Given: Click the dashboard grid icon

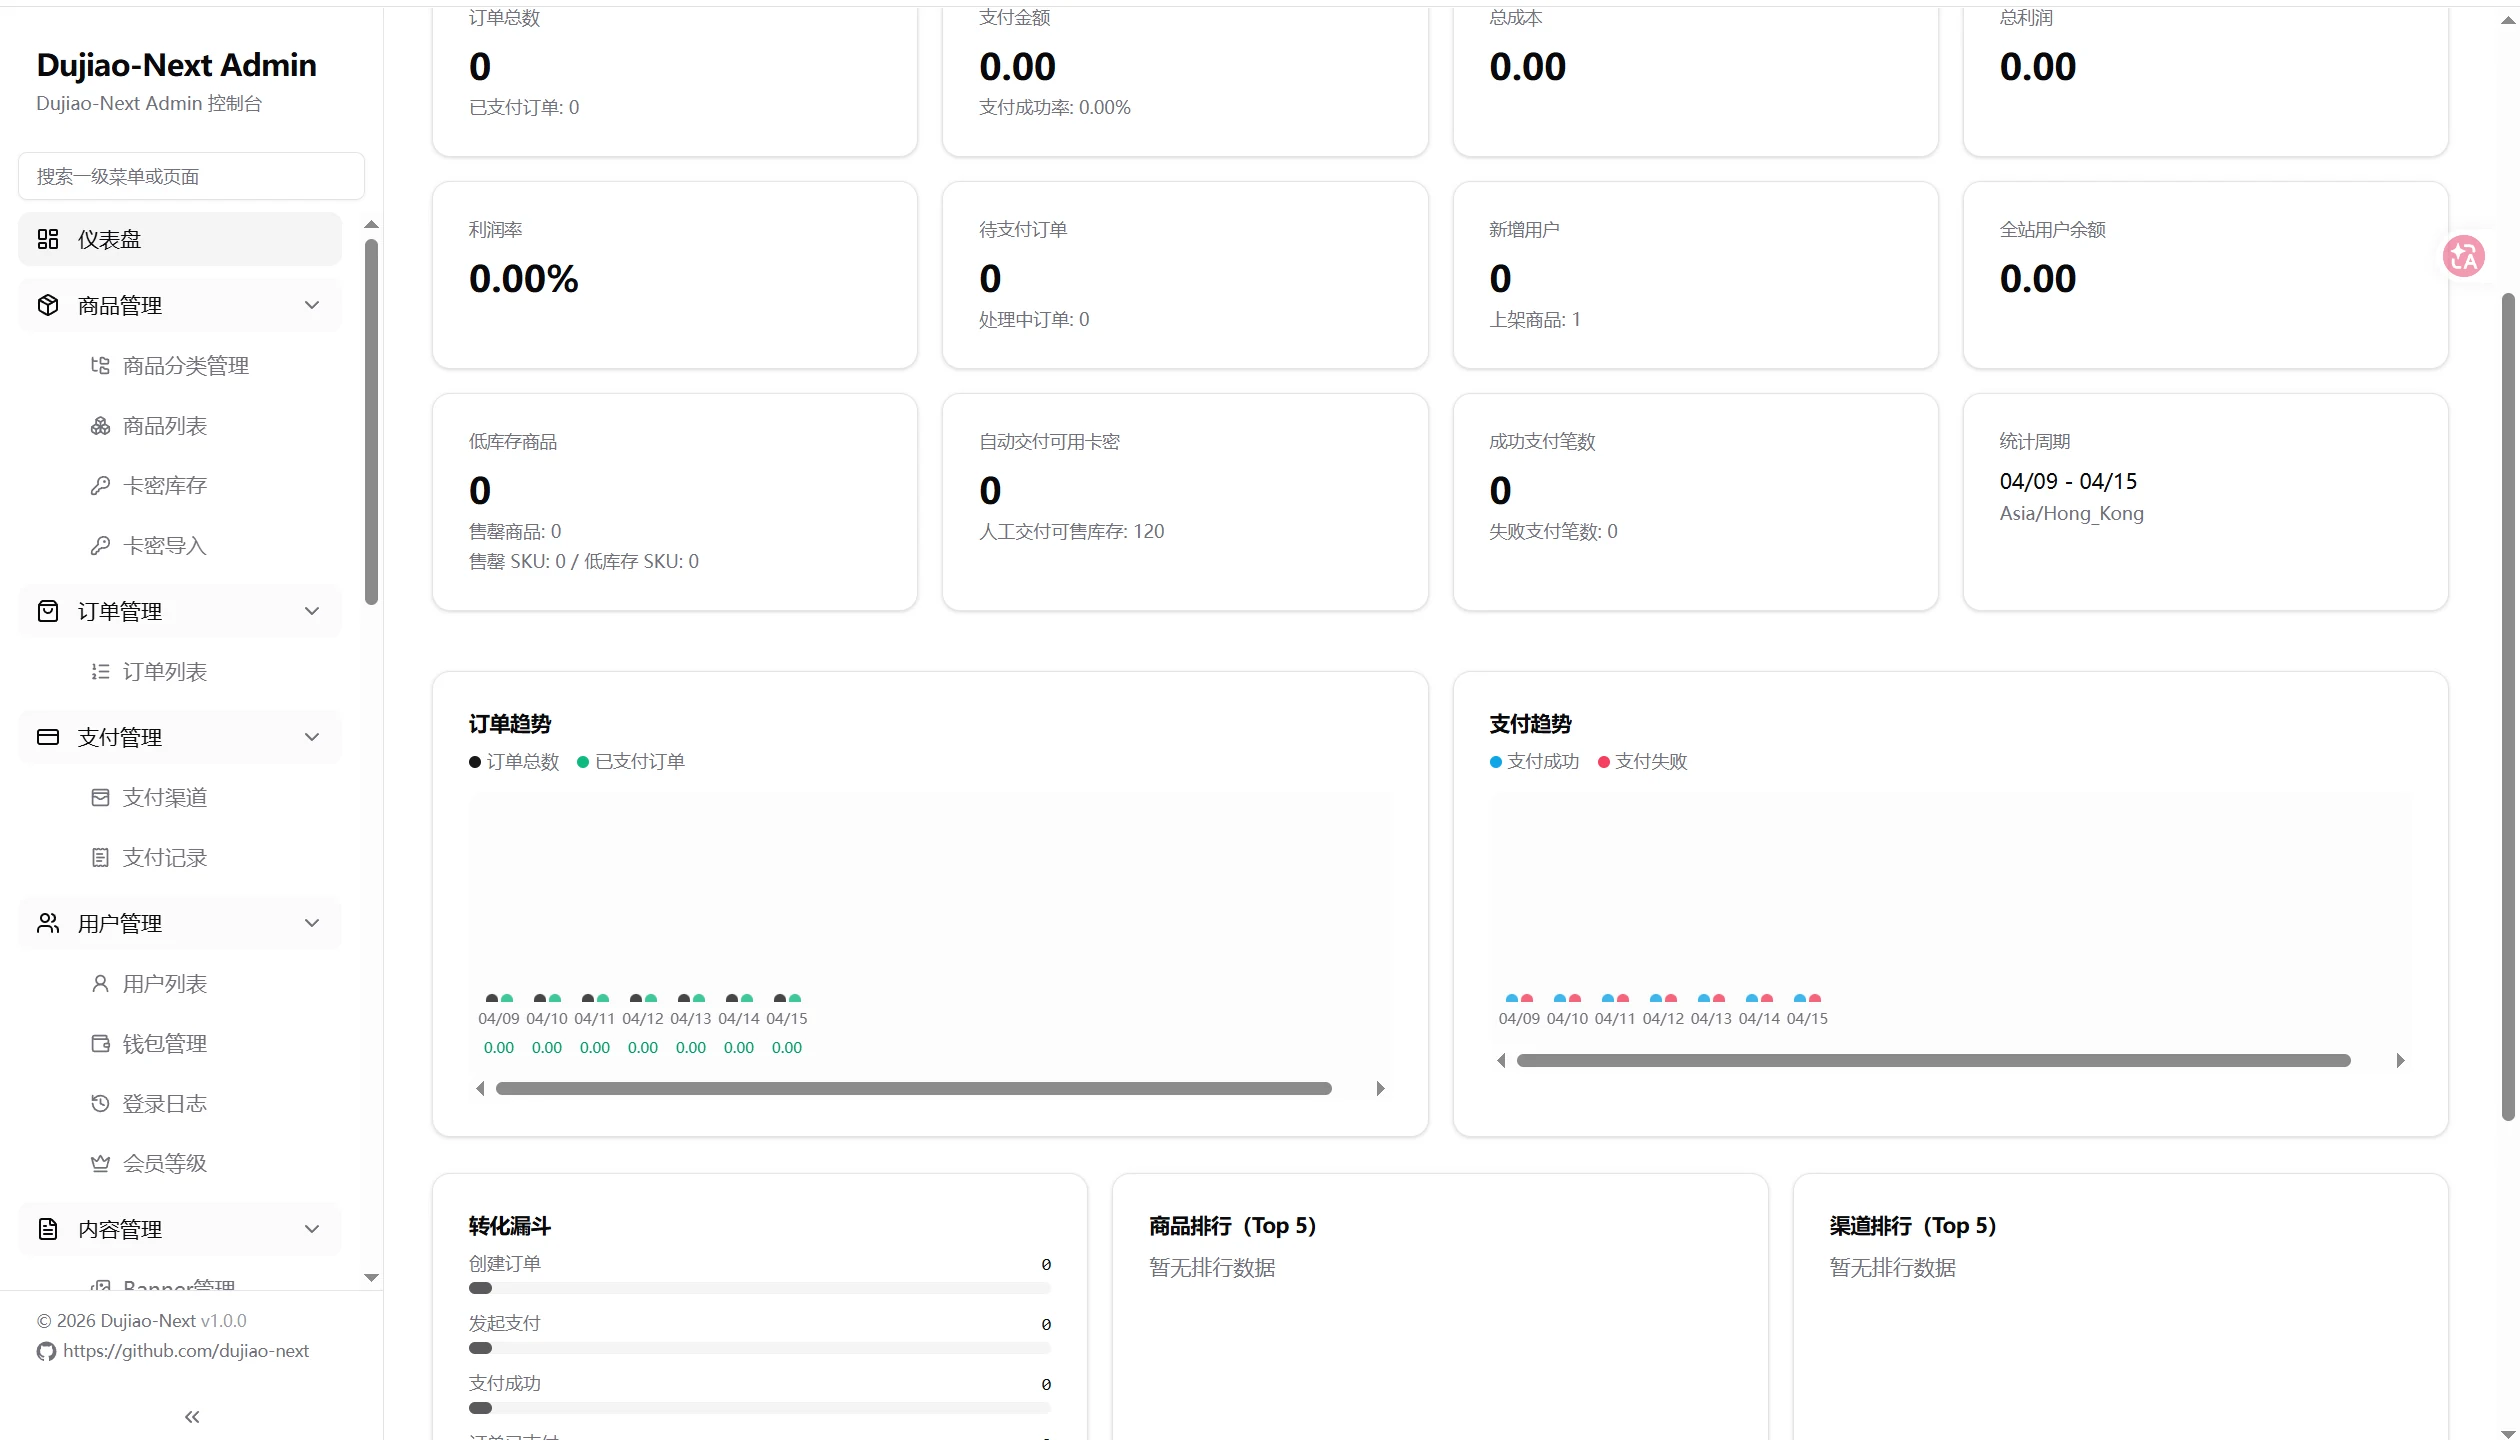Looking at the screenshot, I should pos(48,239).
